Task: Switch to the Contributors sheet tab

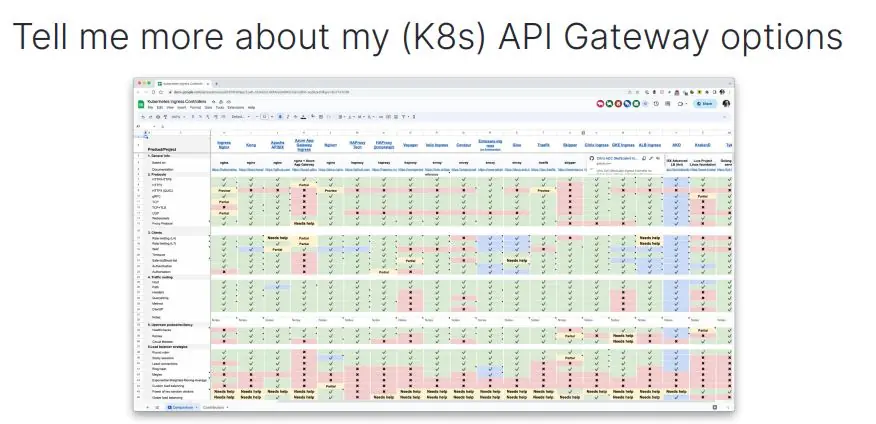Action: click(213, 407)
